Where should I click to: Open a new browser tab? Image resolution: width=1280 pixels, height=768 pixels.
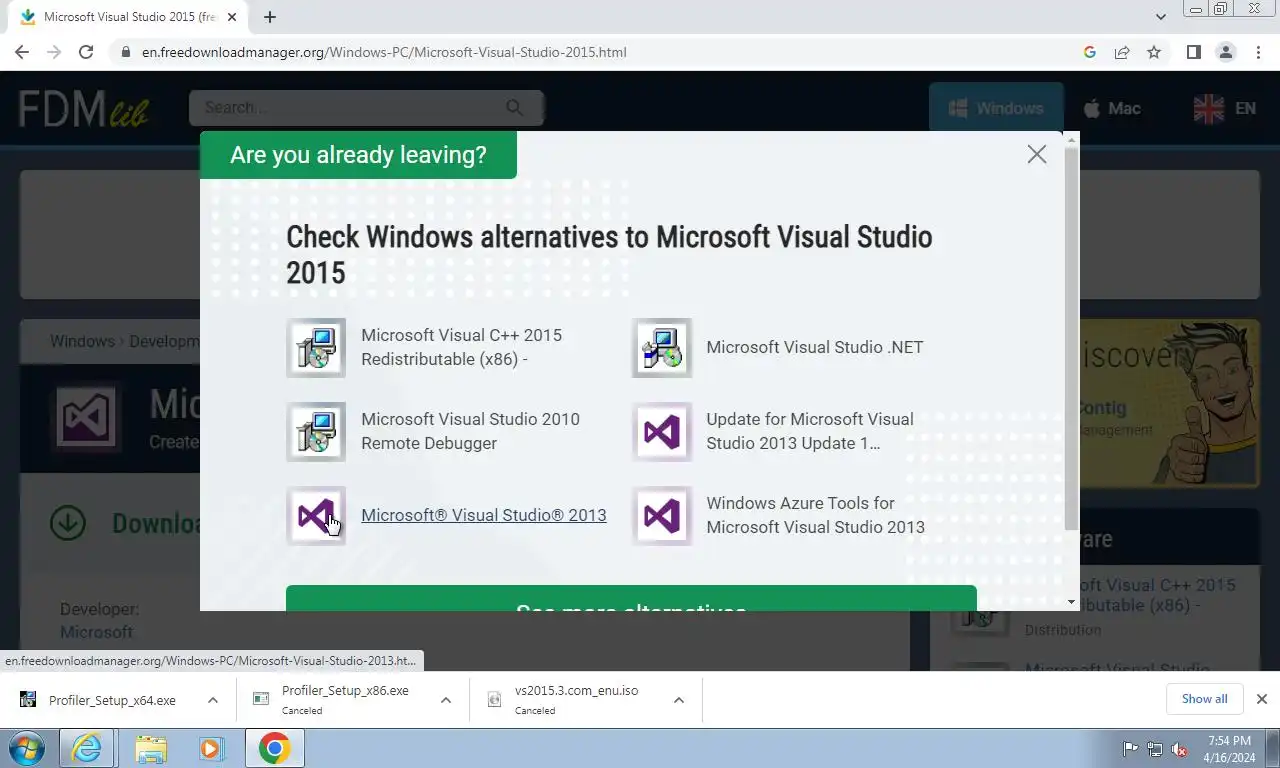[270, 17]
